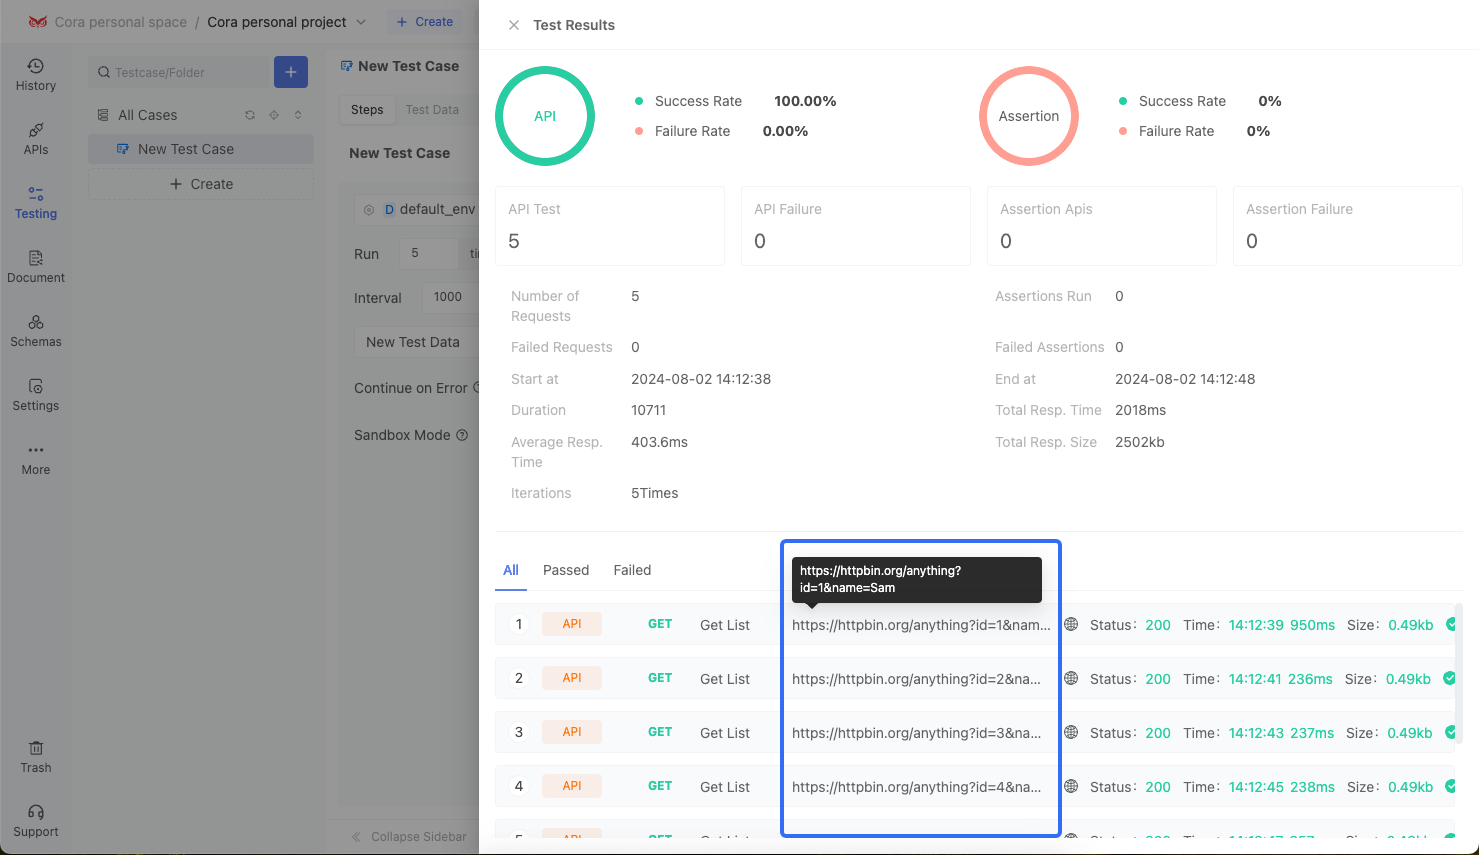The width and height of the screenshot is (1479, 855).
Task: Locate current case target icon
Action: [x=274, y=115]
